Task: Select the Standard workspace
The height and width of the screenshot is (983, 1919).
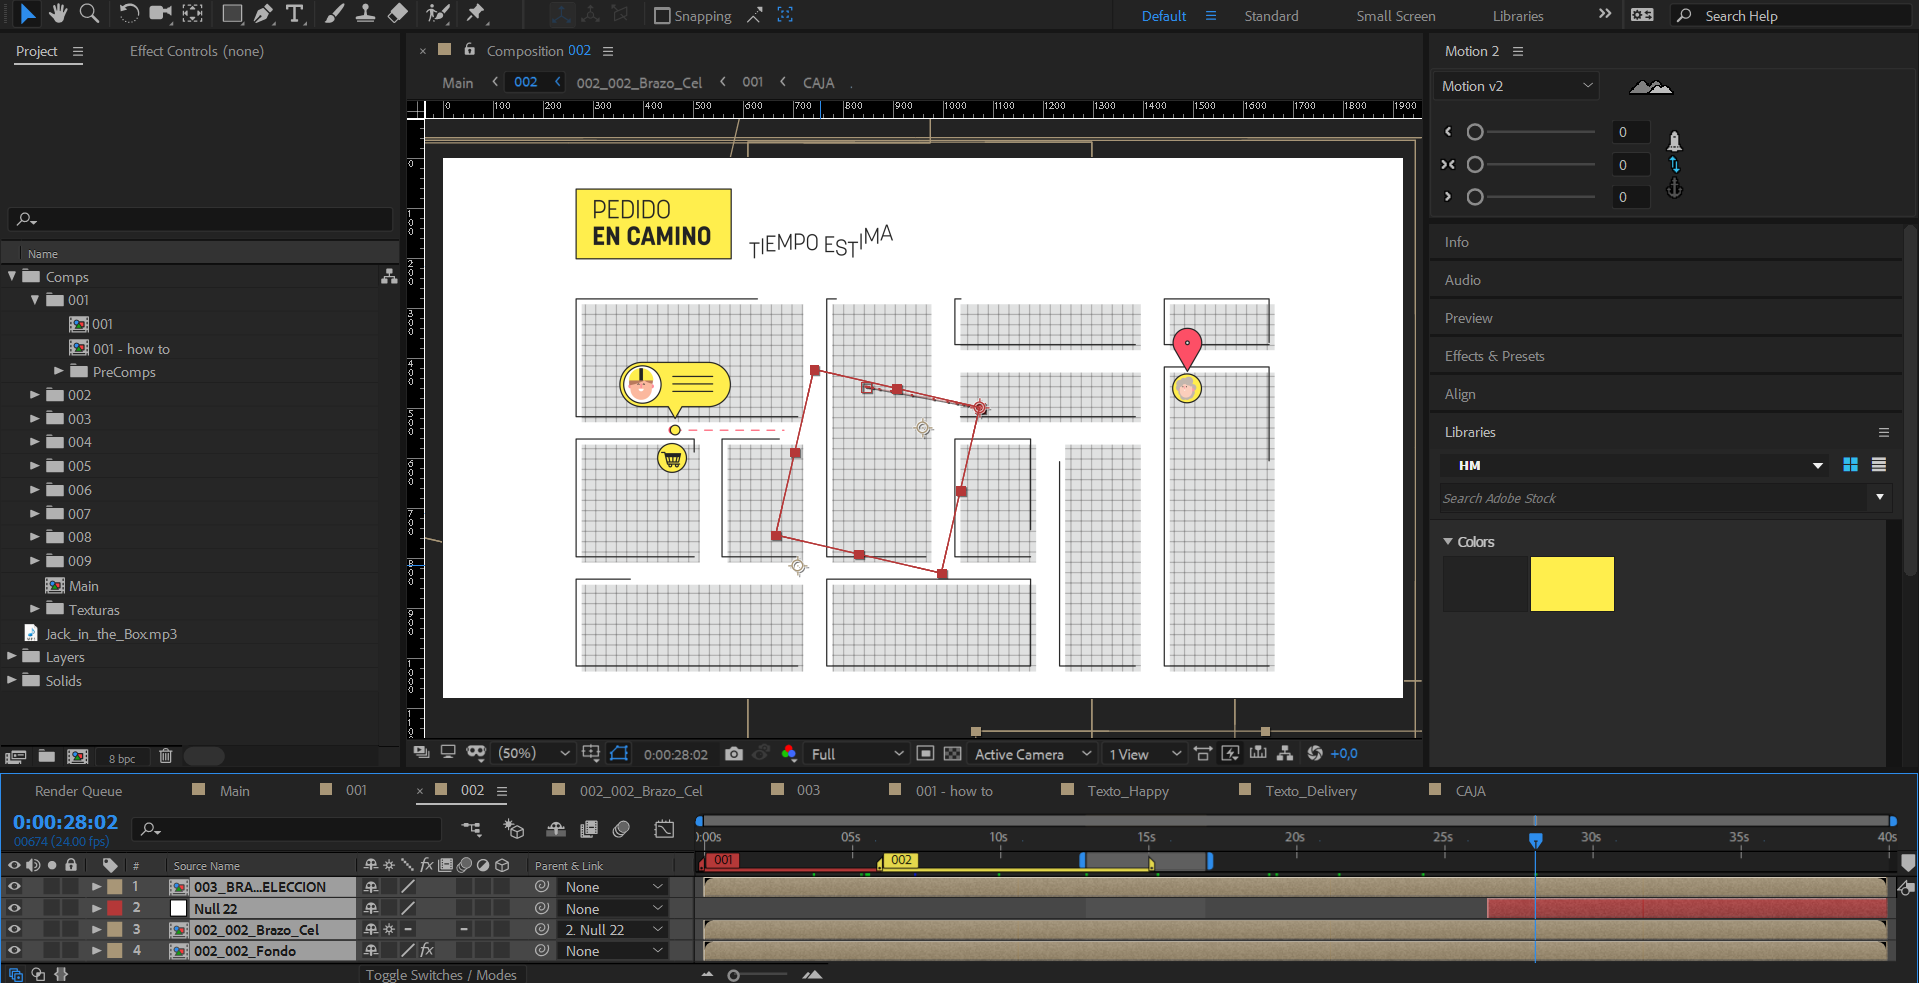Action: click(1271, 16)
